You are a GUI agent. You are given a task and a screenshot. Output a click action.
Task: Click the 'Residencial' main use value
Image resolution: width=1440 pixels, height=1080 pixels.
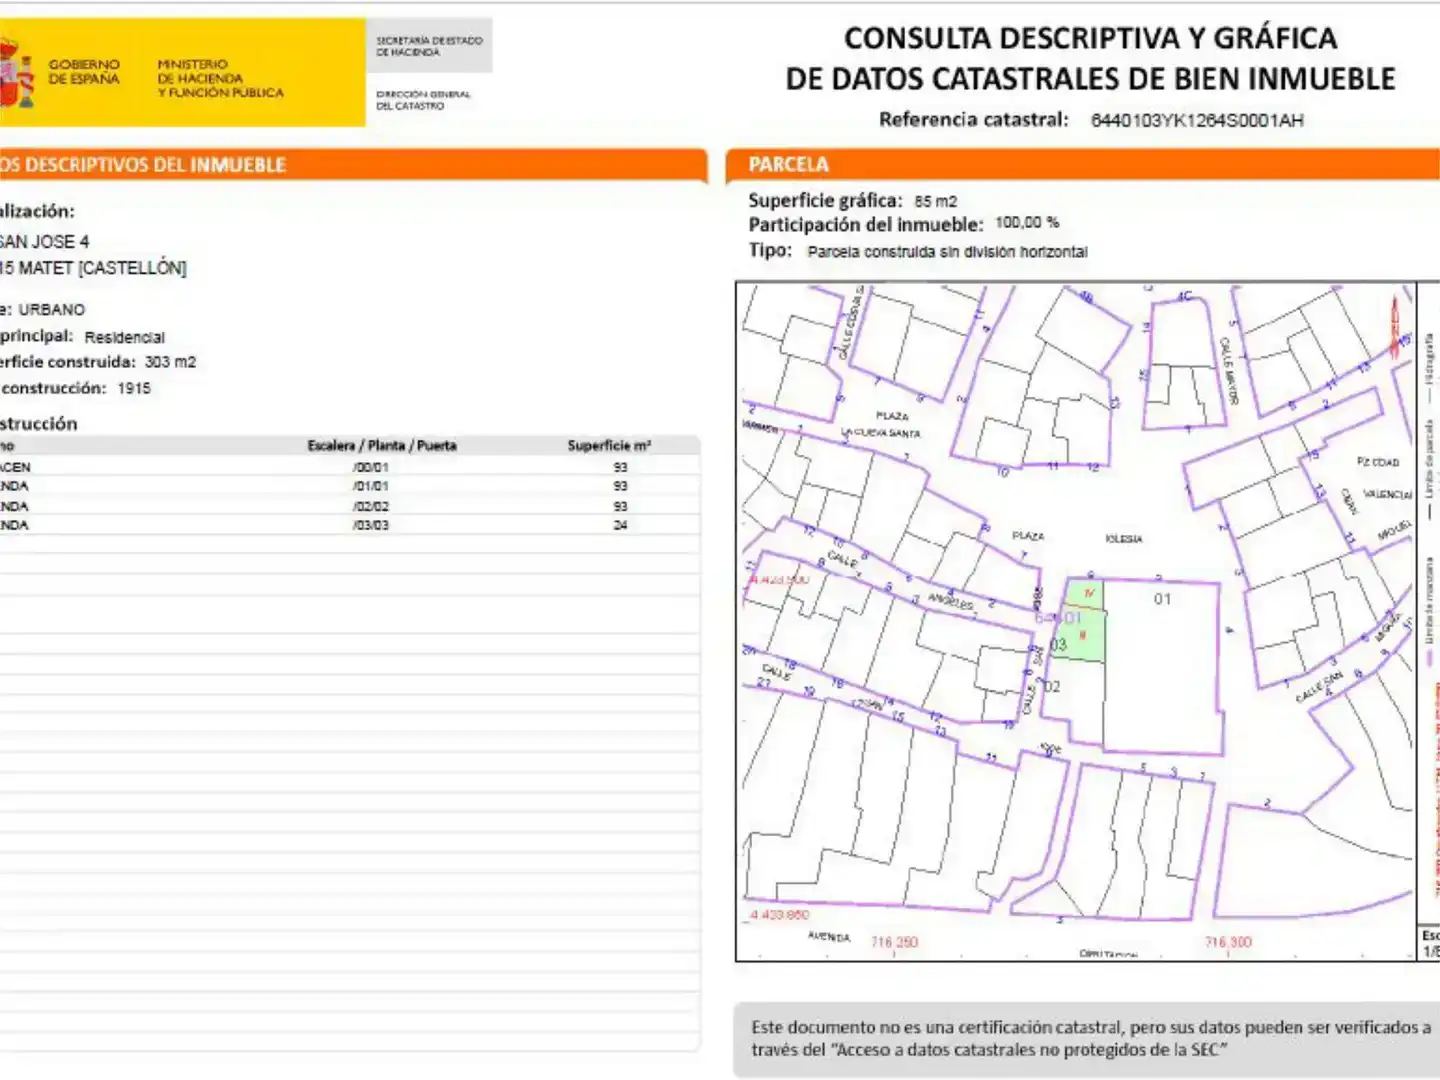tap(125, 338)
